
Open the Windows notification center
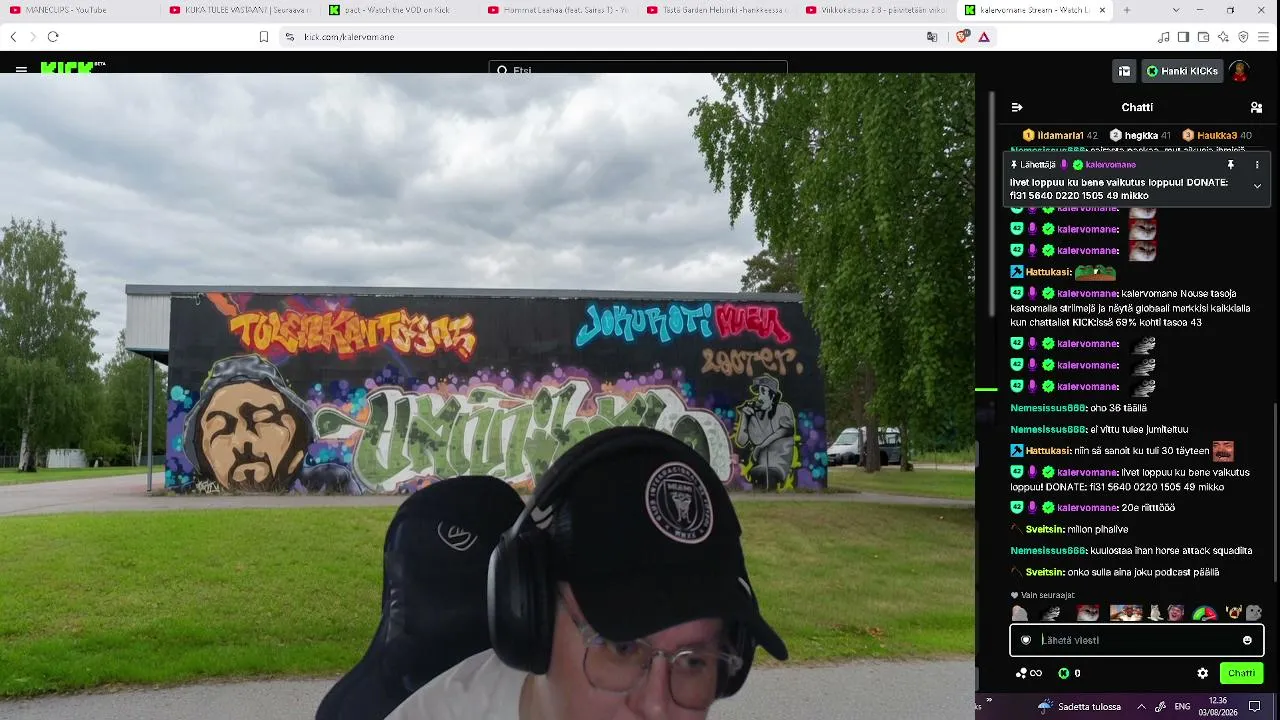pyautogui.click(x=1255, y=707)
